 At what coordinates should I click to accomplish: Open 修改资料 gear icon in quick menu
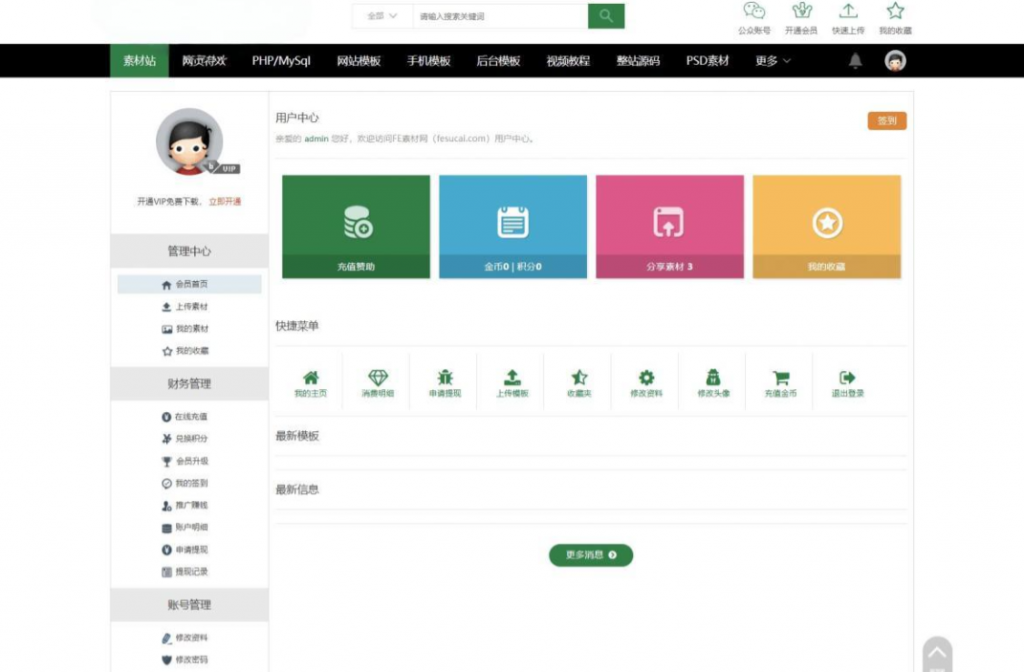tap(646, 378)
